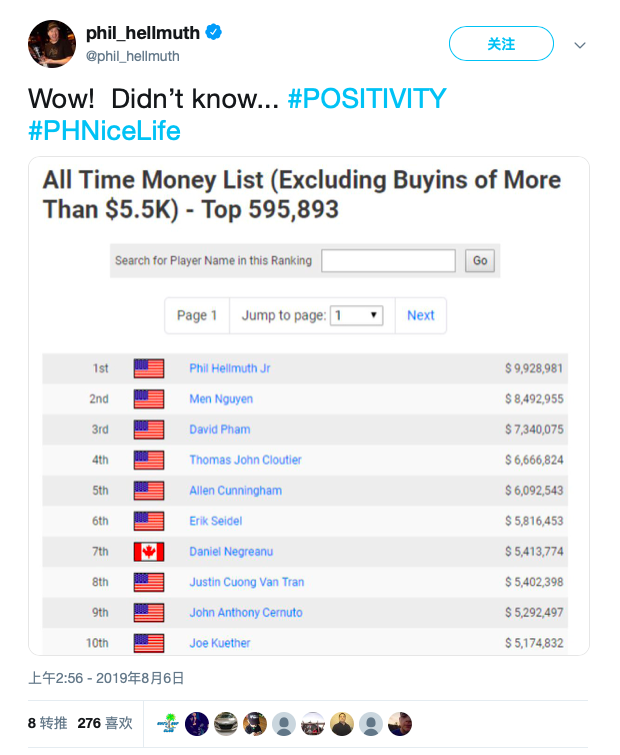The width and height of the screenshot is (620, 755).
Task: Click the Canada flag beside Daniel Negreanu
Action: 149,551
